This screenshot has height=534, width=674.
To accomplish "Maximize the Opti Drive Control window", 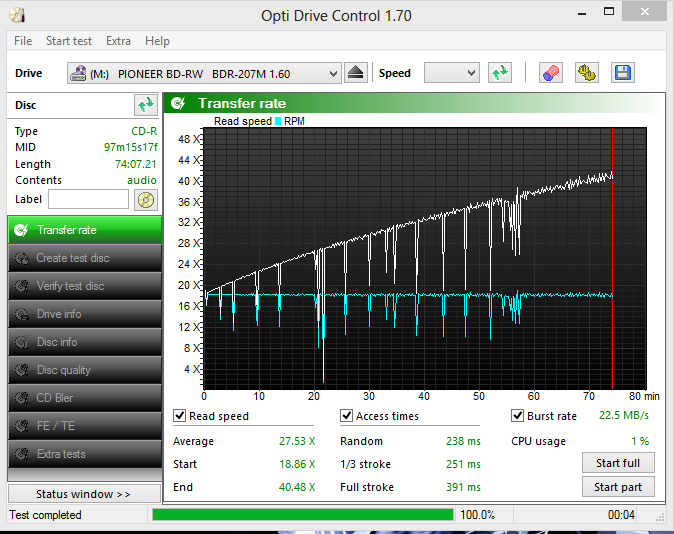I will [x=609, y=12].
